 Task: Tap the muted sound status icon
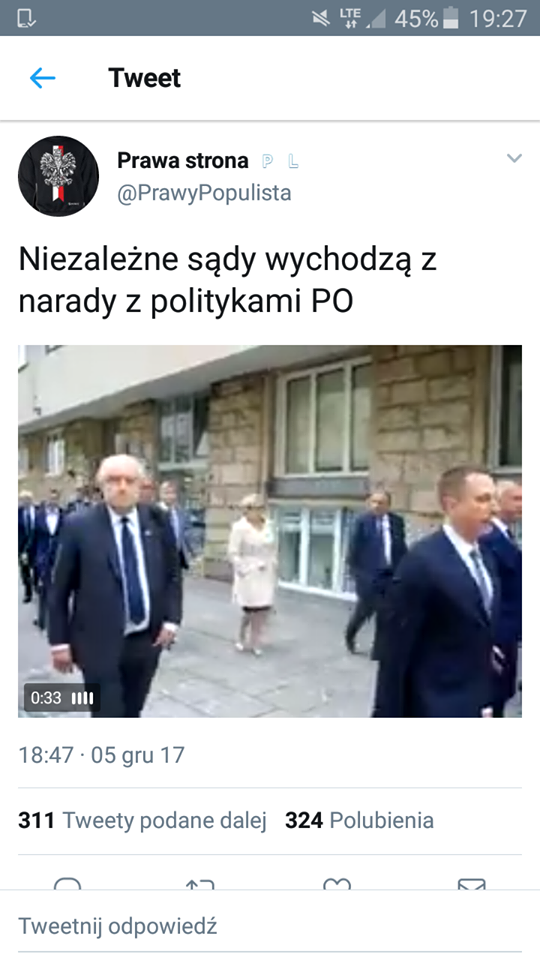tap(321, 18)
